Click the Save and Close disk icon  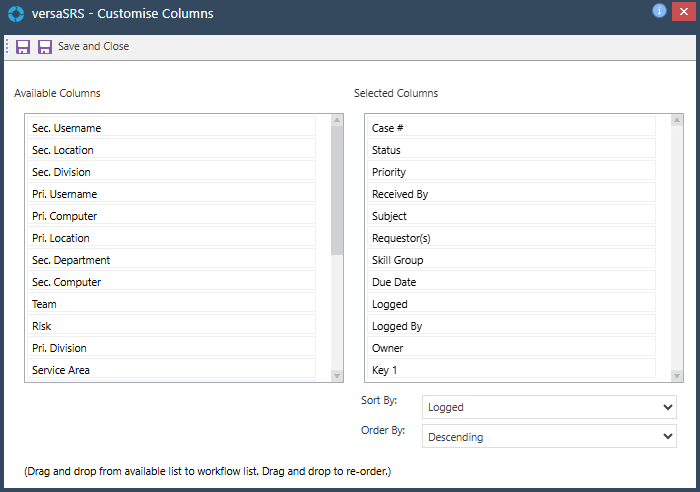(x=45, y=47)
